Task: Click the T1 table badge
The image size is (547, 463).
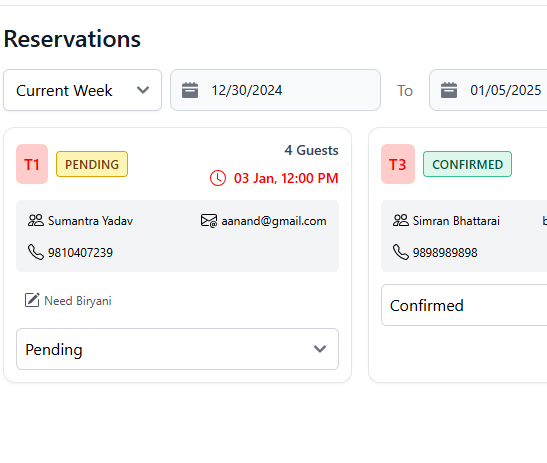Action: pyautogui.click(x=32, y=164)
